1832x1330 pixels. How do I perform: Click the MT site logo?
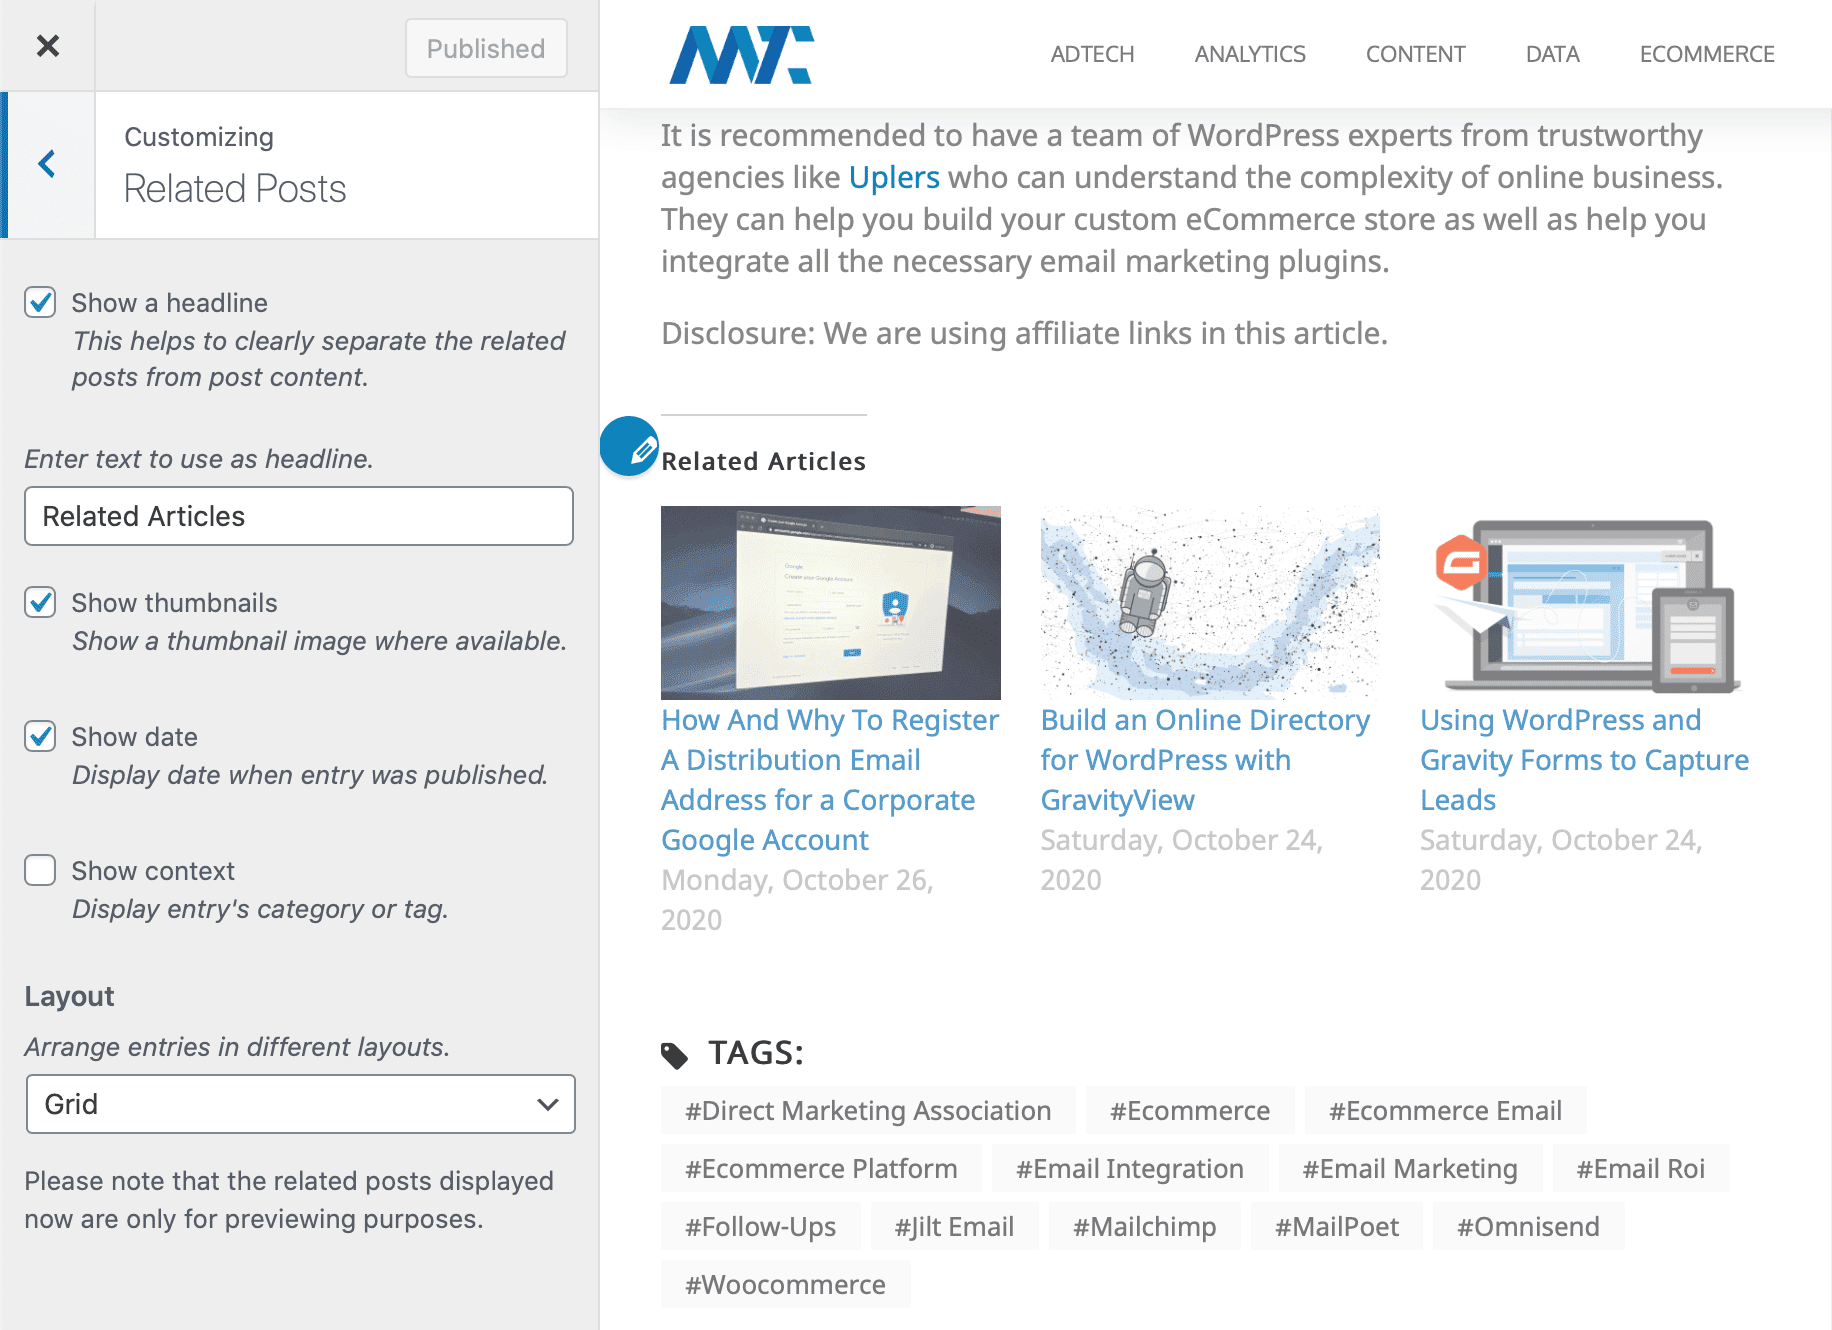coord(741,54)
